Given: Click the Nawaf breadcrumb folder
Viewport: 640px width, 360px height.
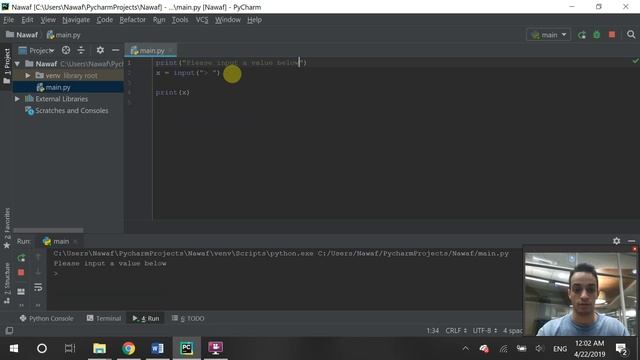Looking at the screenshot, I should [x=22, y=35].
